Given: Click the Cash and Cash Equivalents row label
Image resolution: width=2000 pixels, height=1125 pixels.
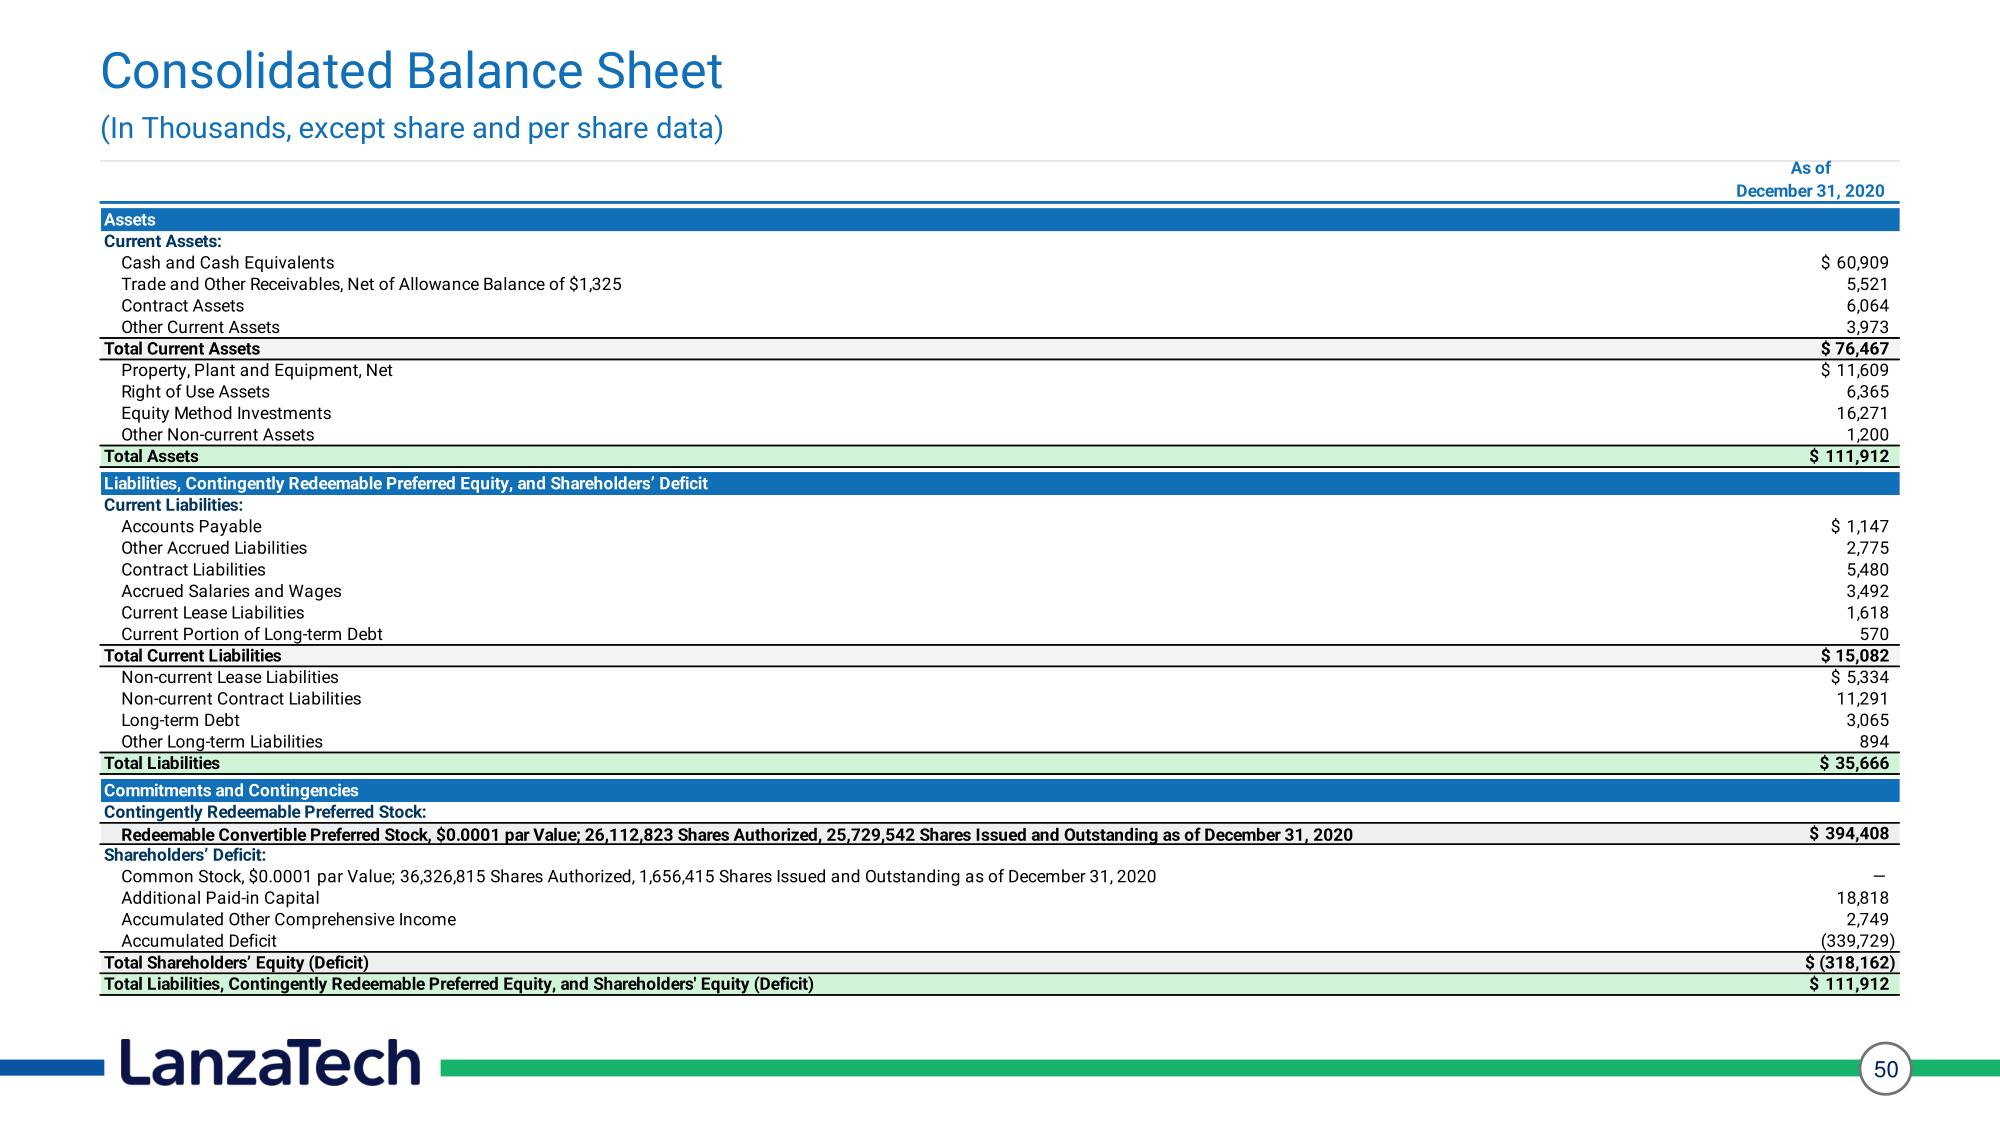Looking at the screenshot, I should (228, 263).
